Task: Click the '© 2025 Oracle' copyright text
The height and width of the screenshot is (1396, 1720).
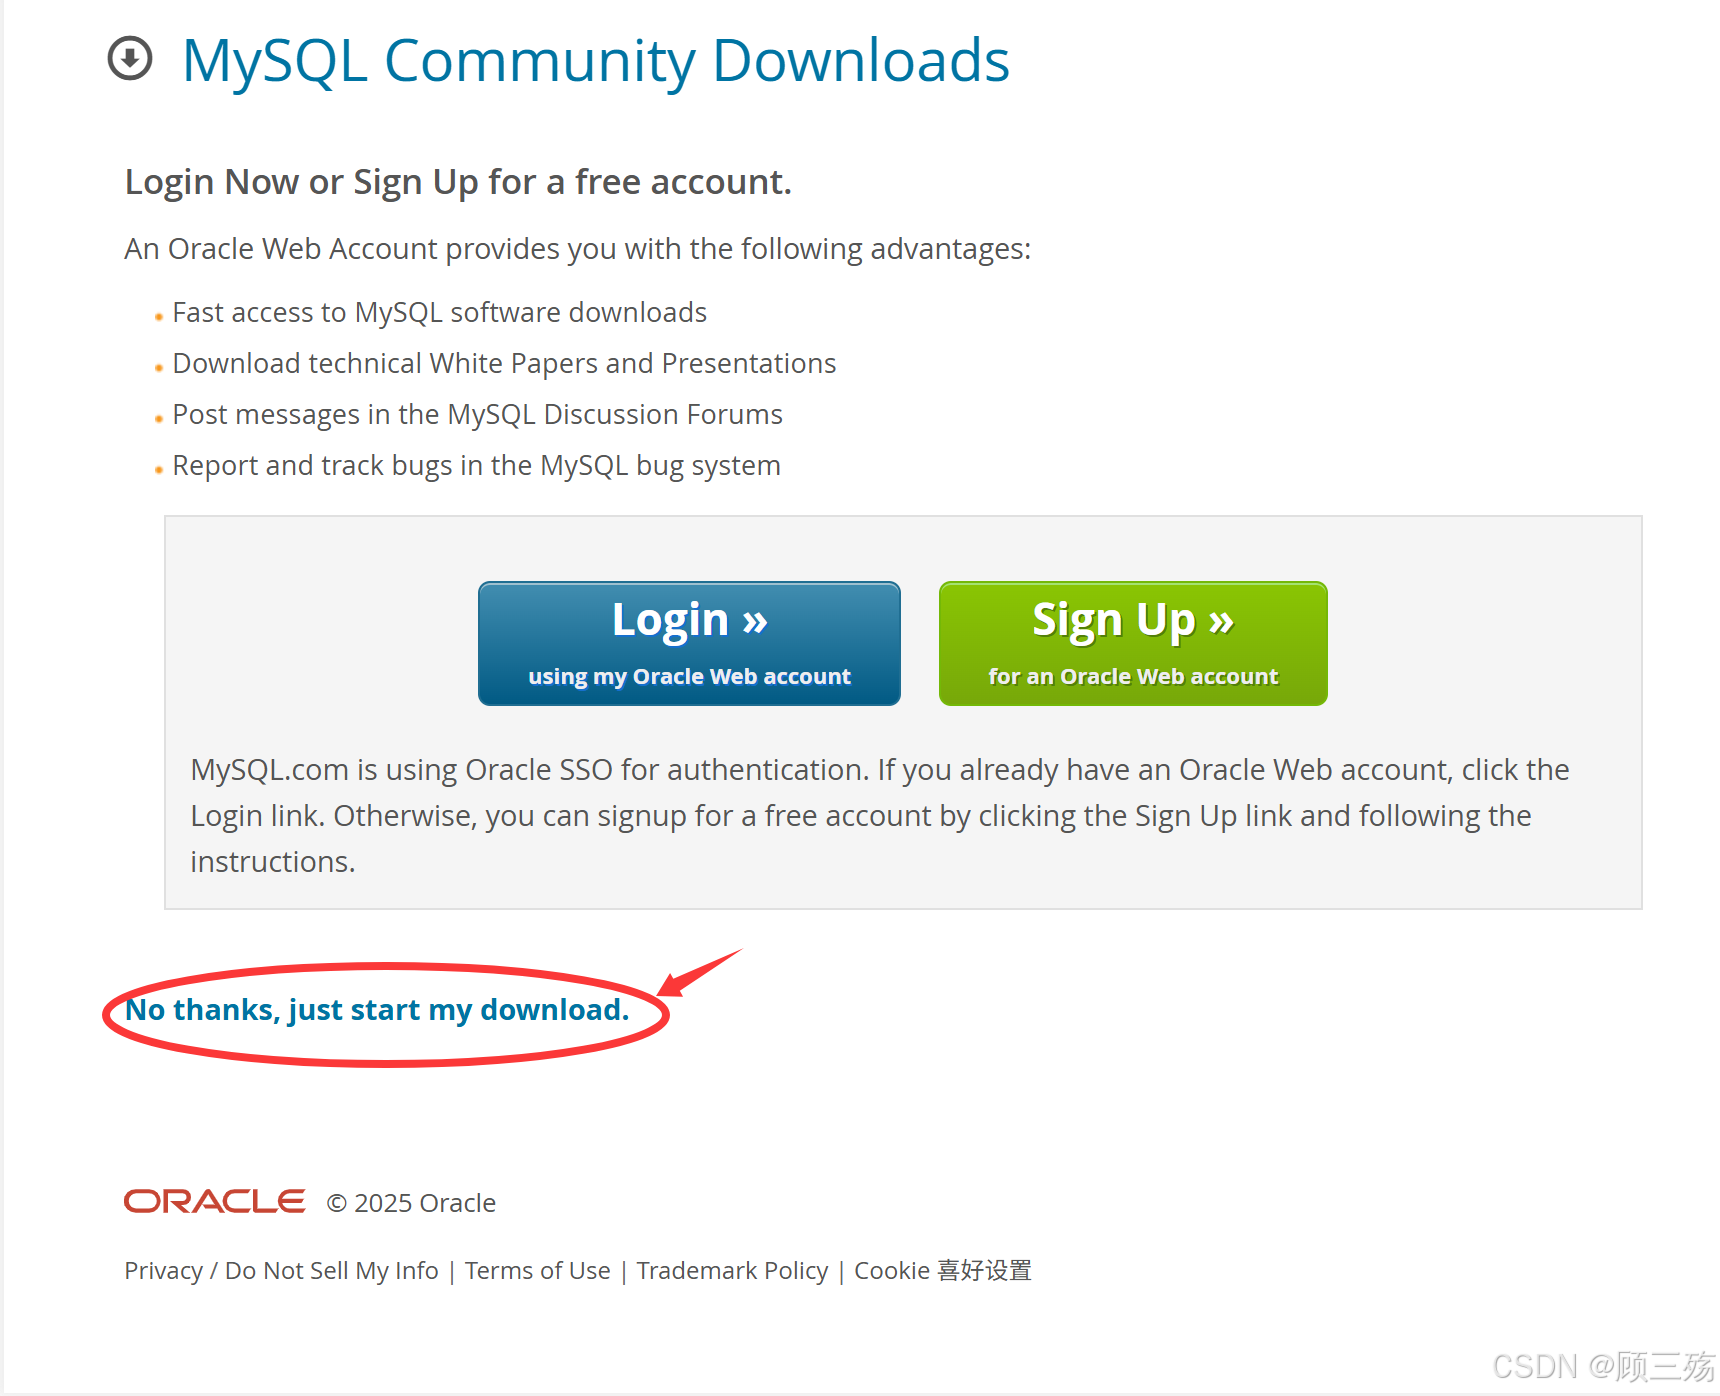Action: coord(411,1202)
